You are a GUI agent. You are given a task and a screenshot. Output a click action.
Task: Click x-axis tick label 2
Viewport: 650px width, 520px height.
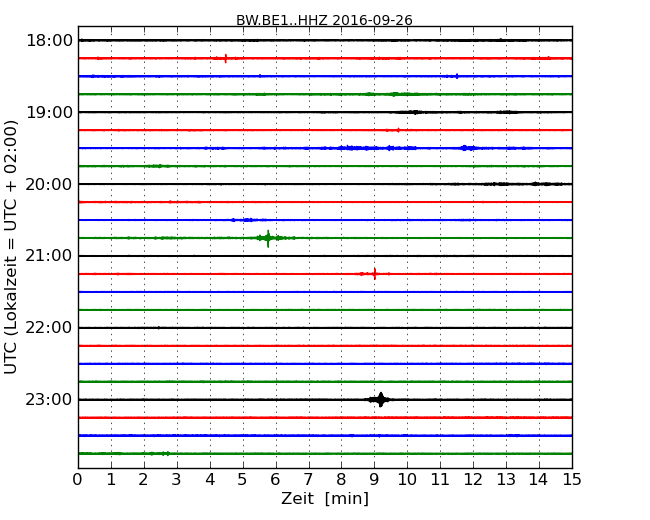point(143,479)
